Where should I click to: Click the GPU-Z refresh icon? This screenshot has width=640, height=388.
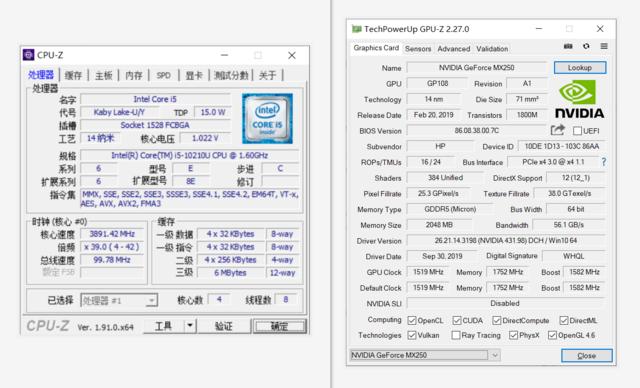pos(586,47)
